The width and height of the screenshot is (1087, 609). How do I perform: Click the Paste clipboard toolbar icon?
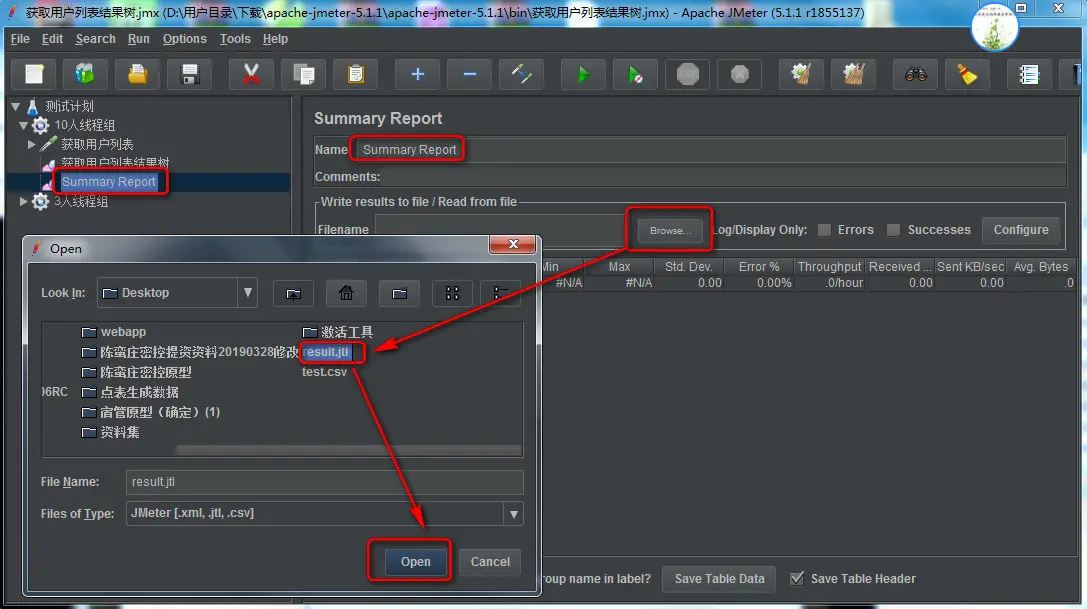click(x=356, y=74)
